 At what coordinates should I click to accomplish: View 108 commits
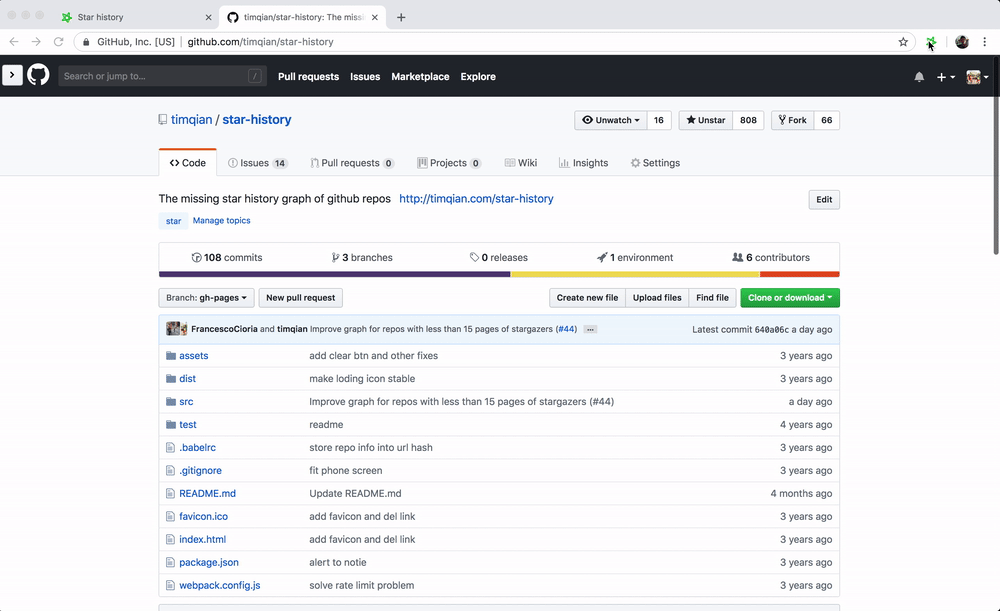coord(227,258)
